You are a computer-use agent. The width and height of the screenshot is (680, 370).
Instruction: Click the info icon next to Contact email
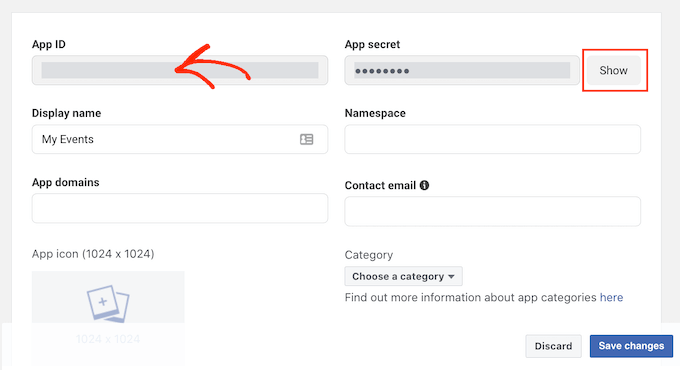tap(424, 185)
